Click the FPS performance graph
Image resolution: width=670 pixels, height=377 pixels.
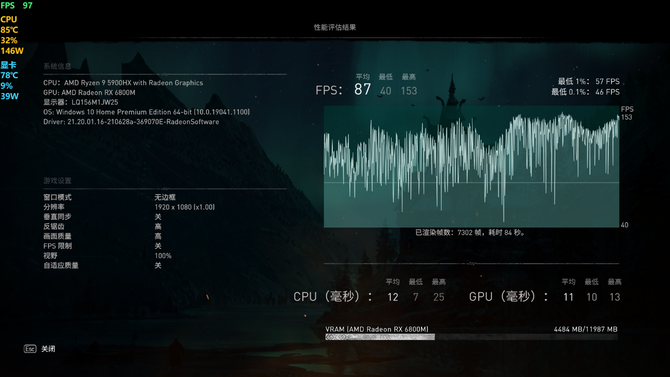471,167
